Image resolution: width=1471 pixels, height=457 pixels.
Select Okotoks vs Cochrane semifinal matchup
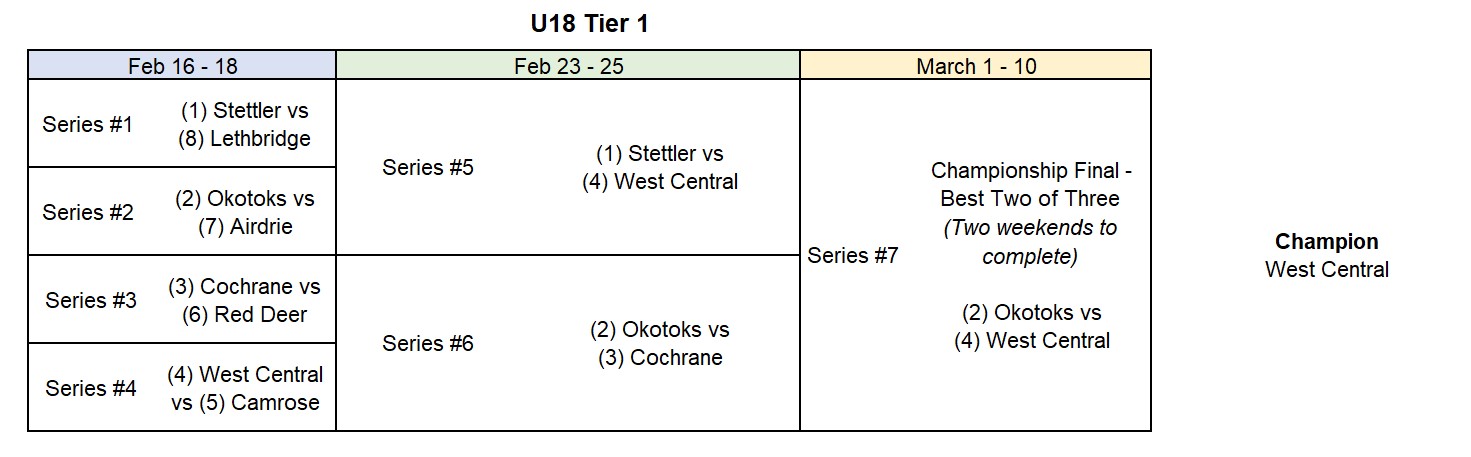[x=660, y=344]
